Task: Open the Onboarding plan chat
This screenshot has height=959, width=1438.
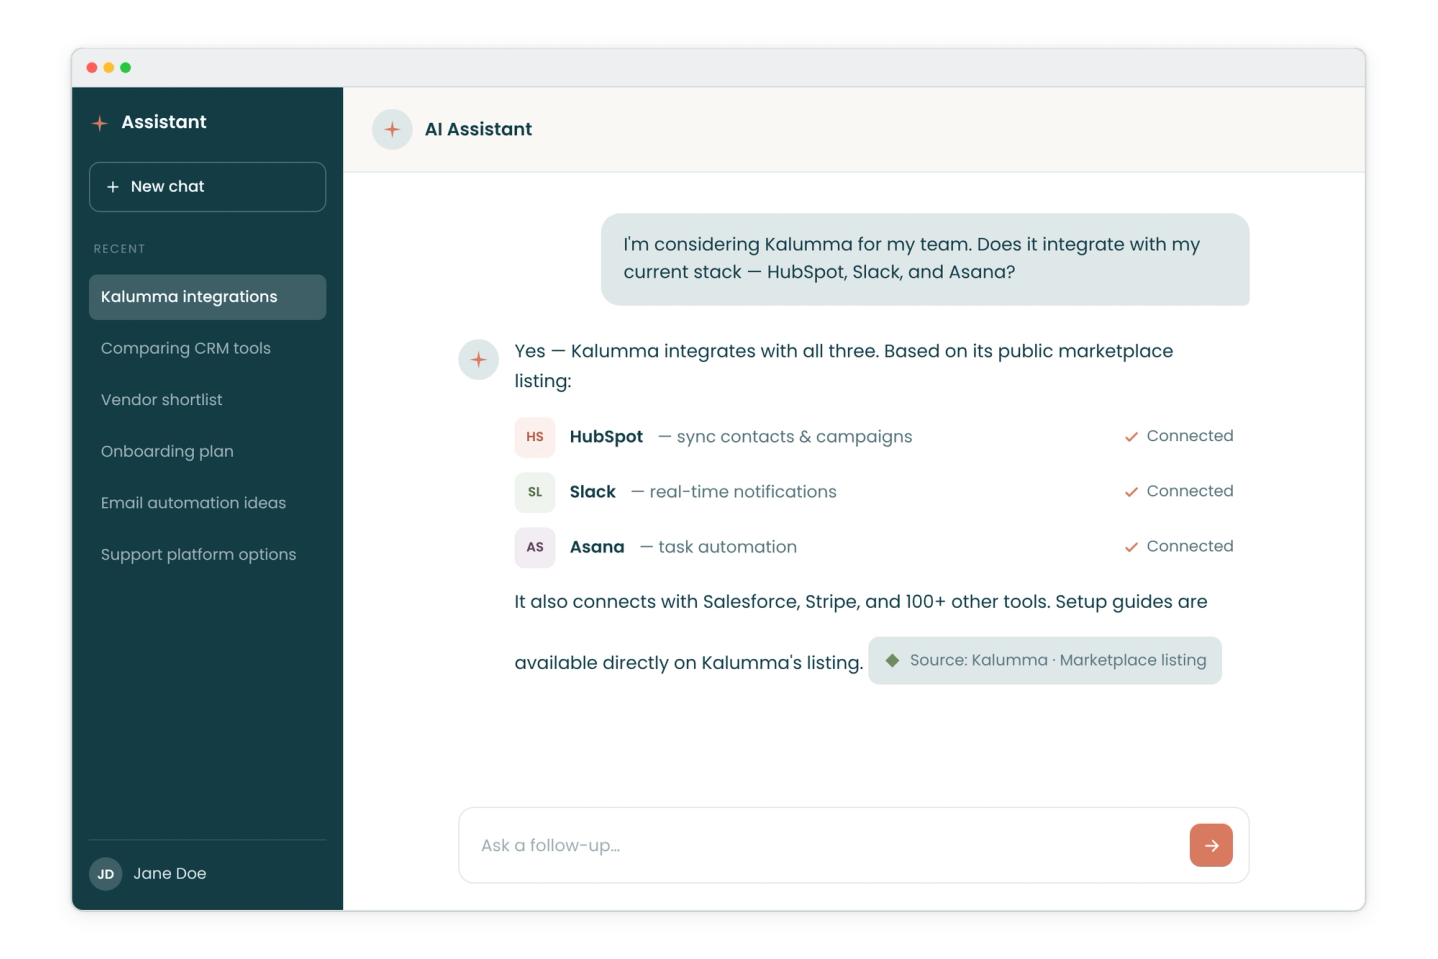Action: 207,451
